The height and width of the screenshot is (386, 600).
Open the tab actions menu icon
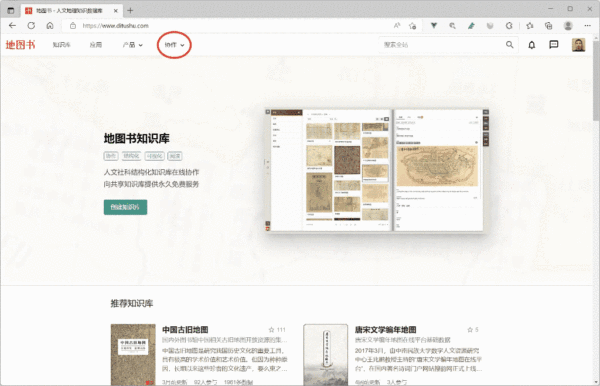[11, 10]
